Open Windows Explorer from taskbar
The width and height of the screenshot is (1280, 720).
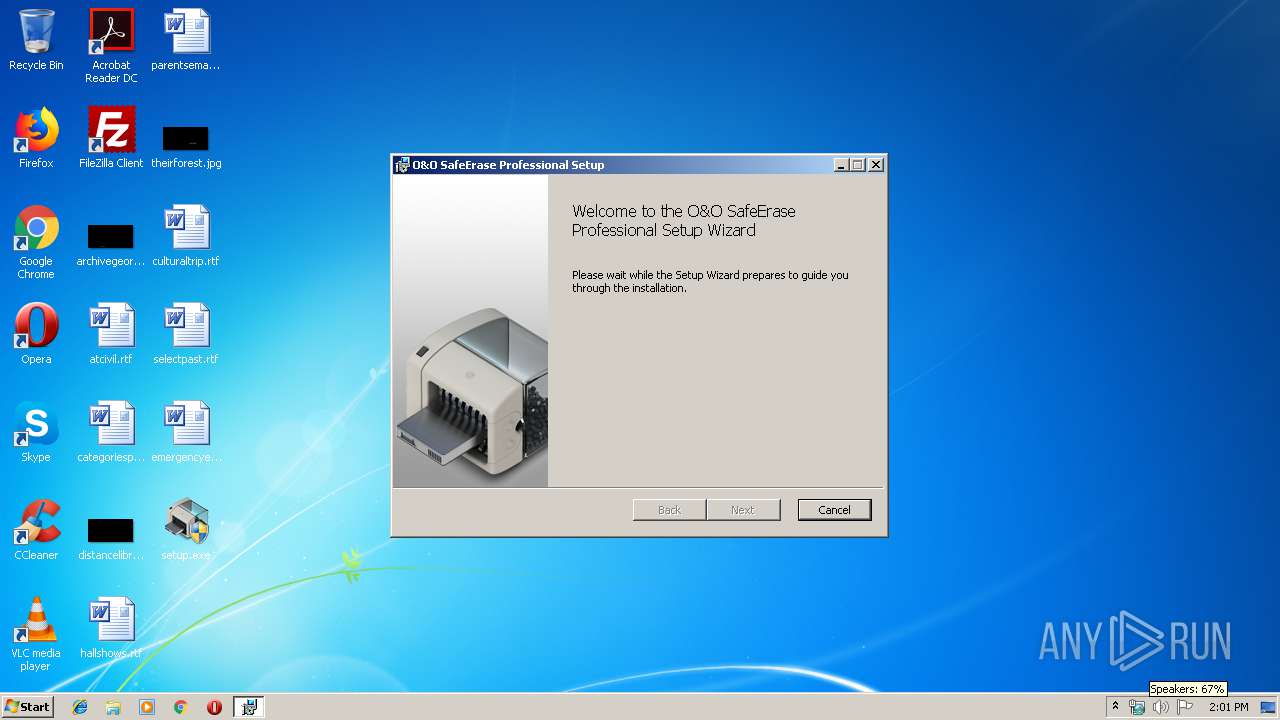(113, 707)
